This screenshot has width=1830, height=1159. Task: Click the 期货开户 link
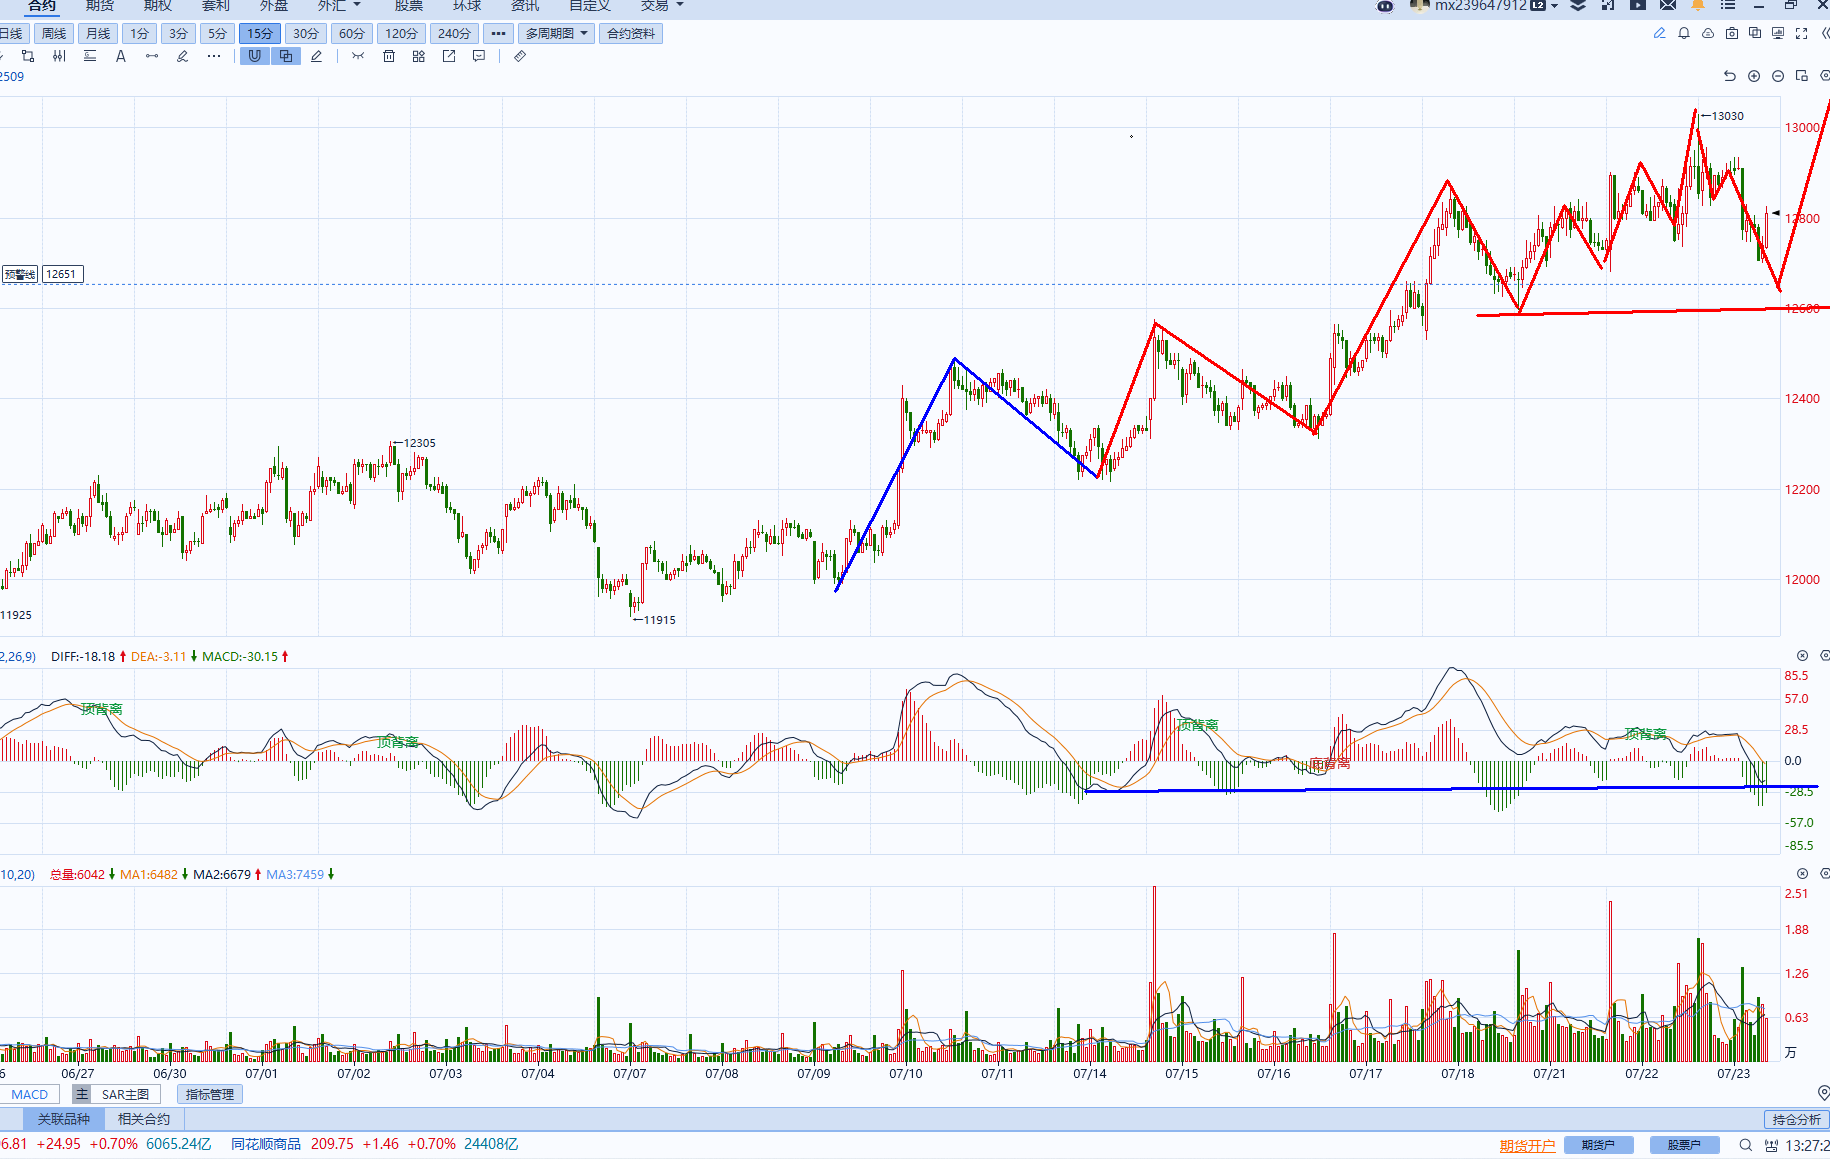pos(1527,1145)
